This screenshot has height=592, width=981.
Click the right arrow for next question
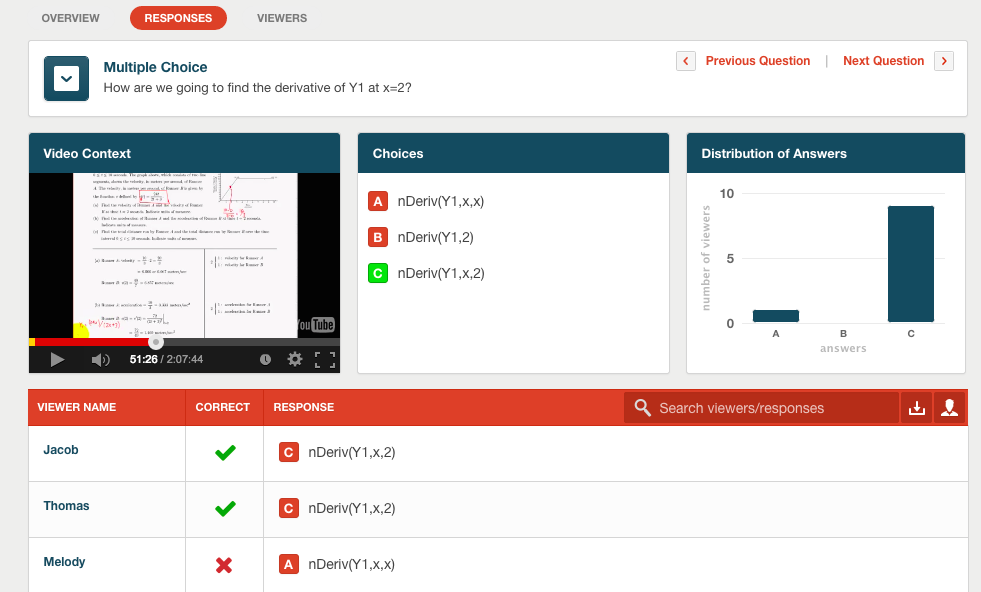click(943, 61)
